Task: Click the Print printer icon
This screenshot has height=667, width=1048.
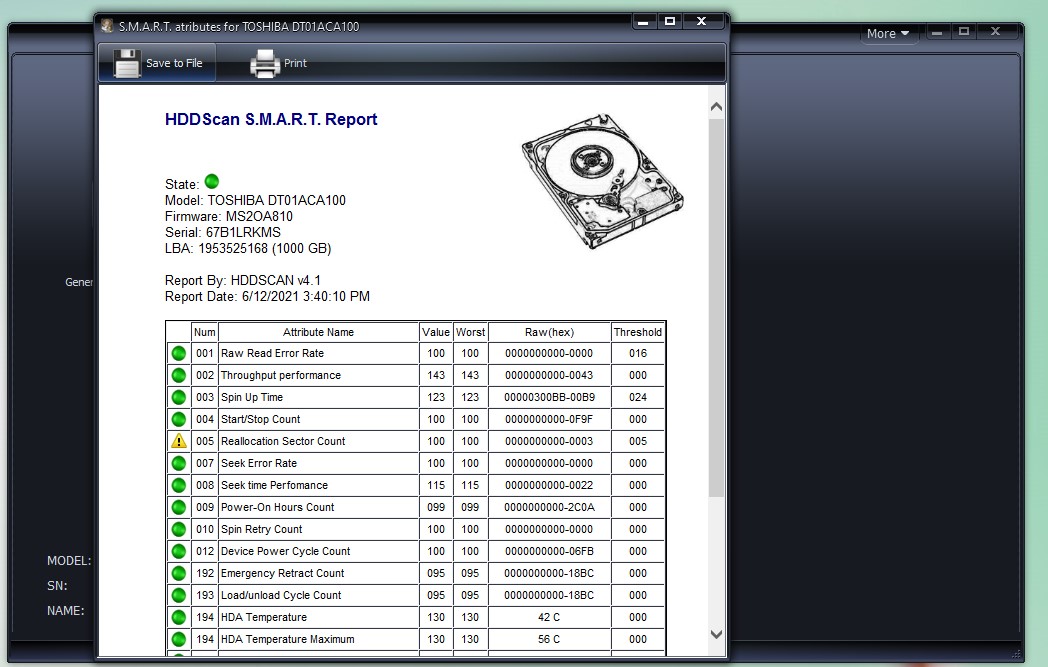Action: pos(265,63)
